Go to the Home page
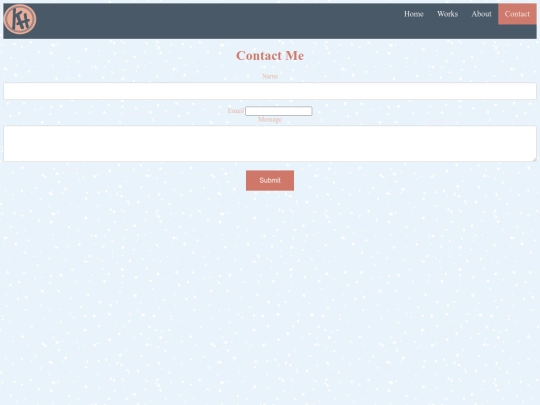 point(414,14)
